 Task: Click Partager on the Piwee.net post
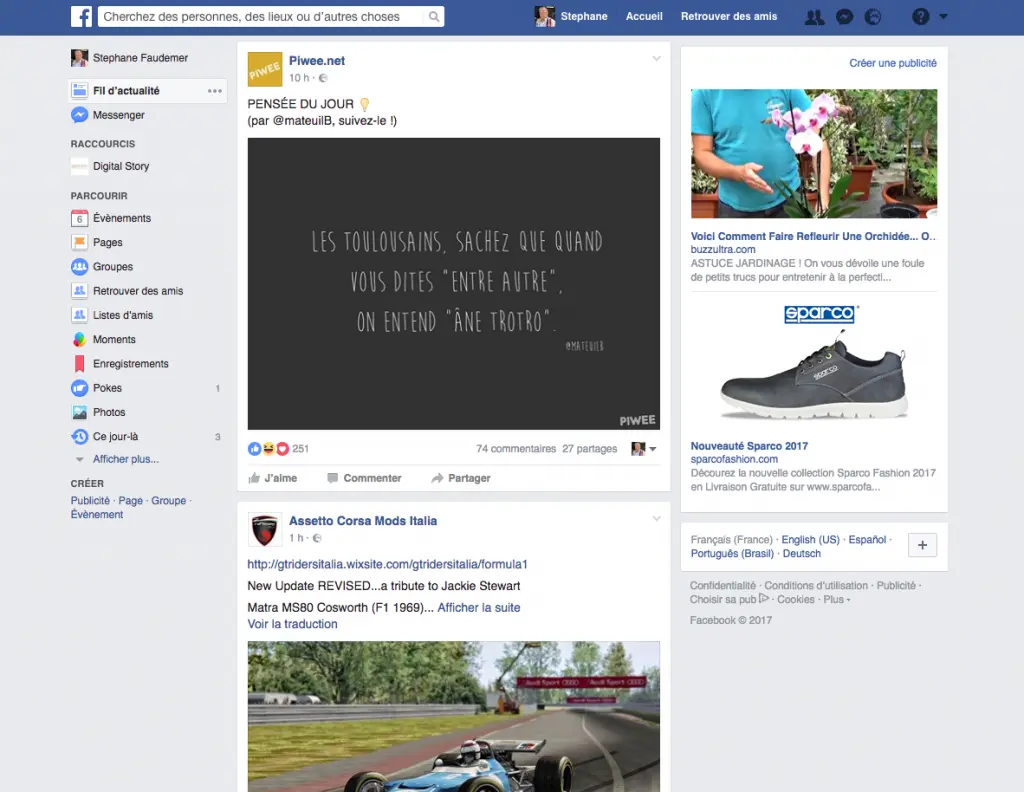point(461,478)
